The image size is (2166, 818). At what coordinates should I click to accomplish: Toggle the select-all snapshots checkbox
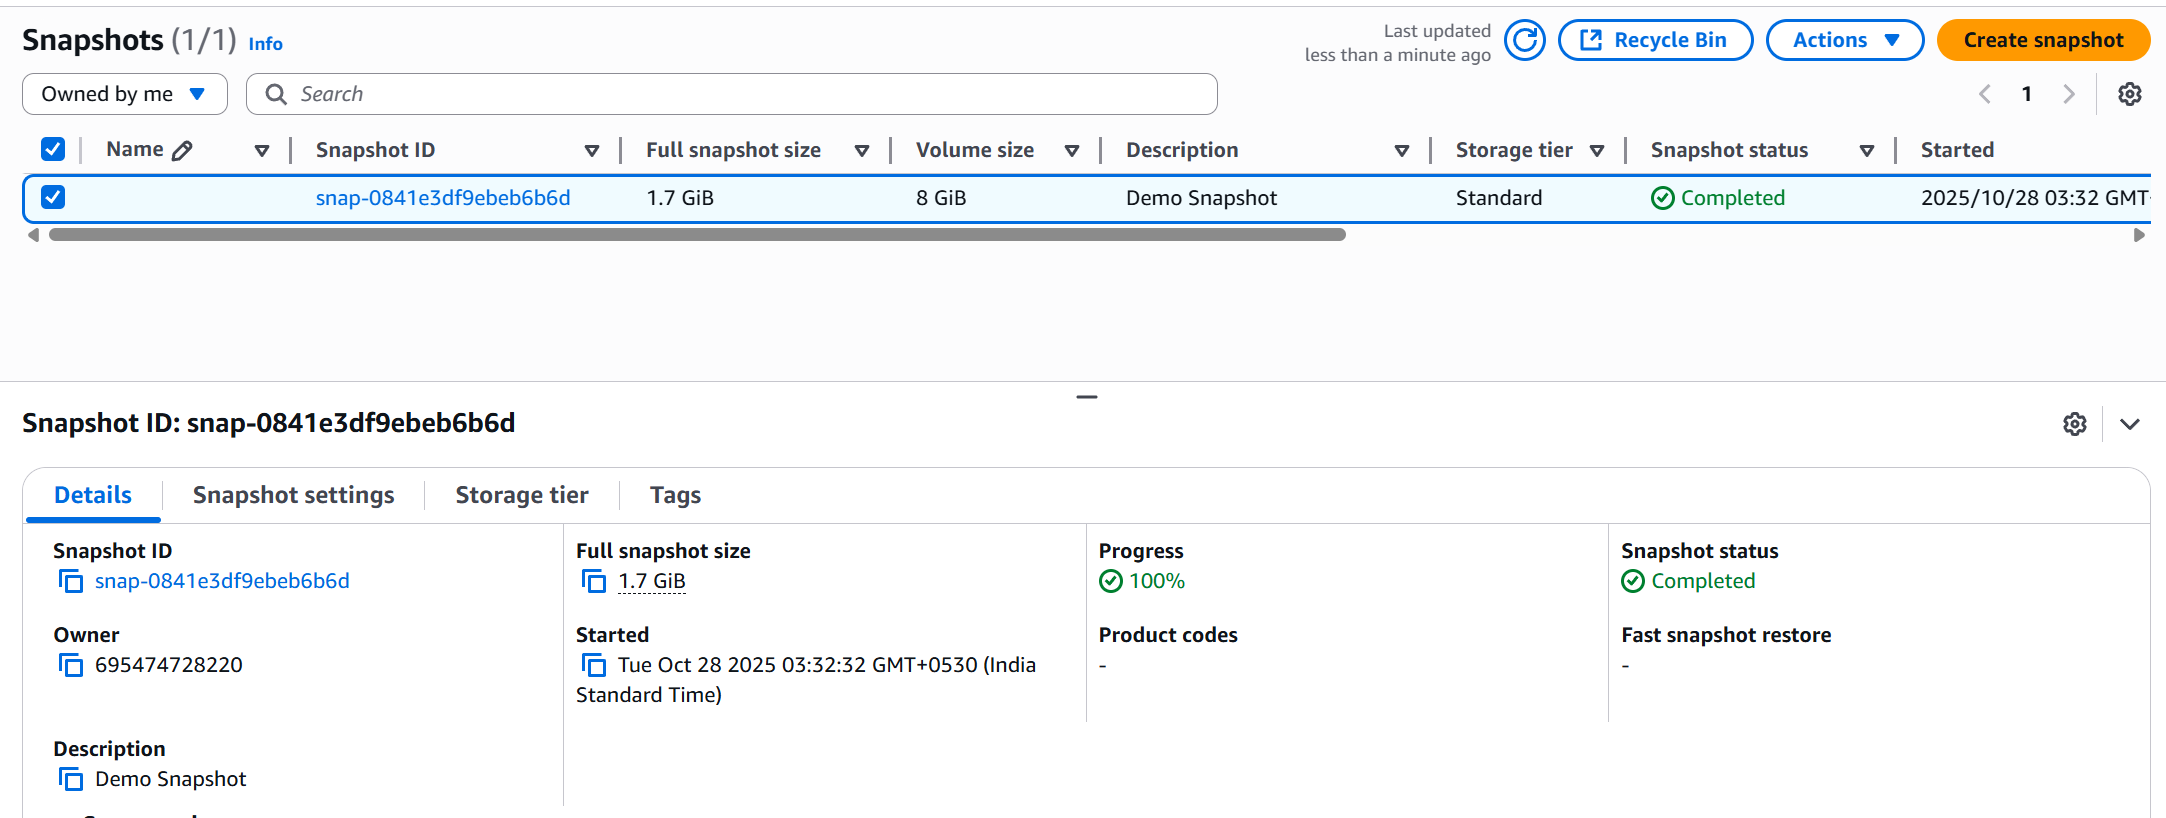click(x=53, y=150)
